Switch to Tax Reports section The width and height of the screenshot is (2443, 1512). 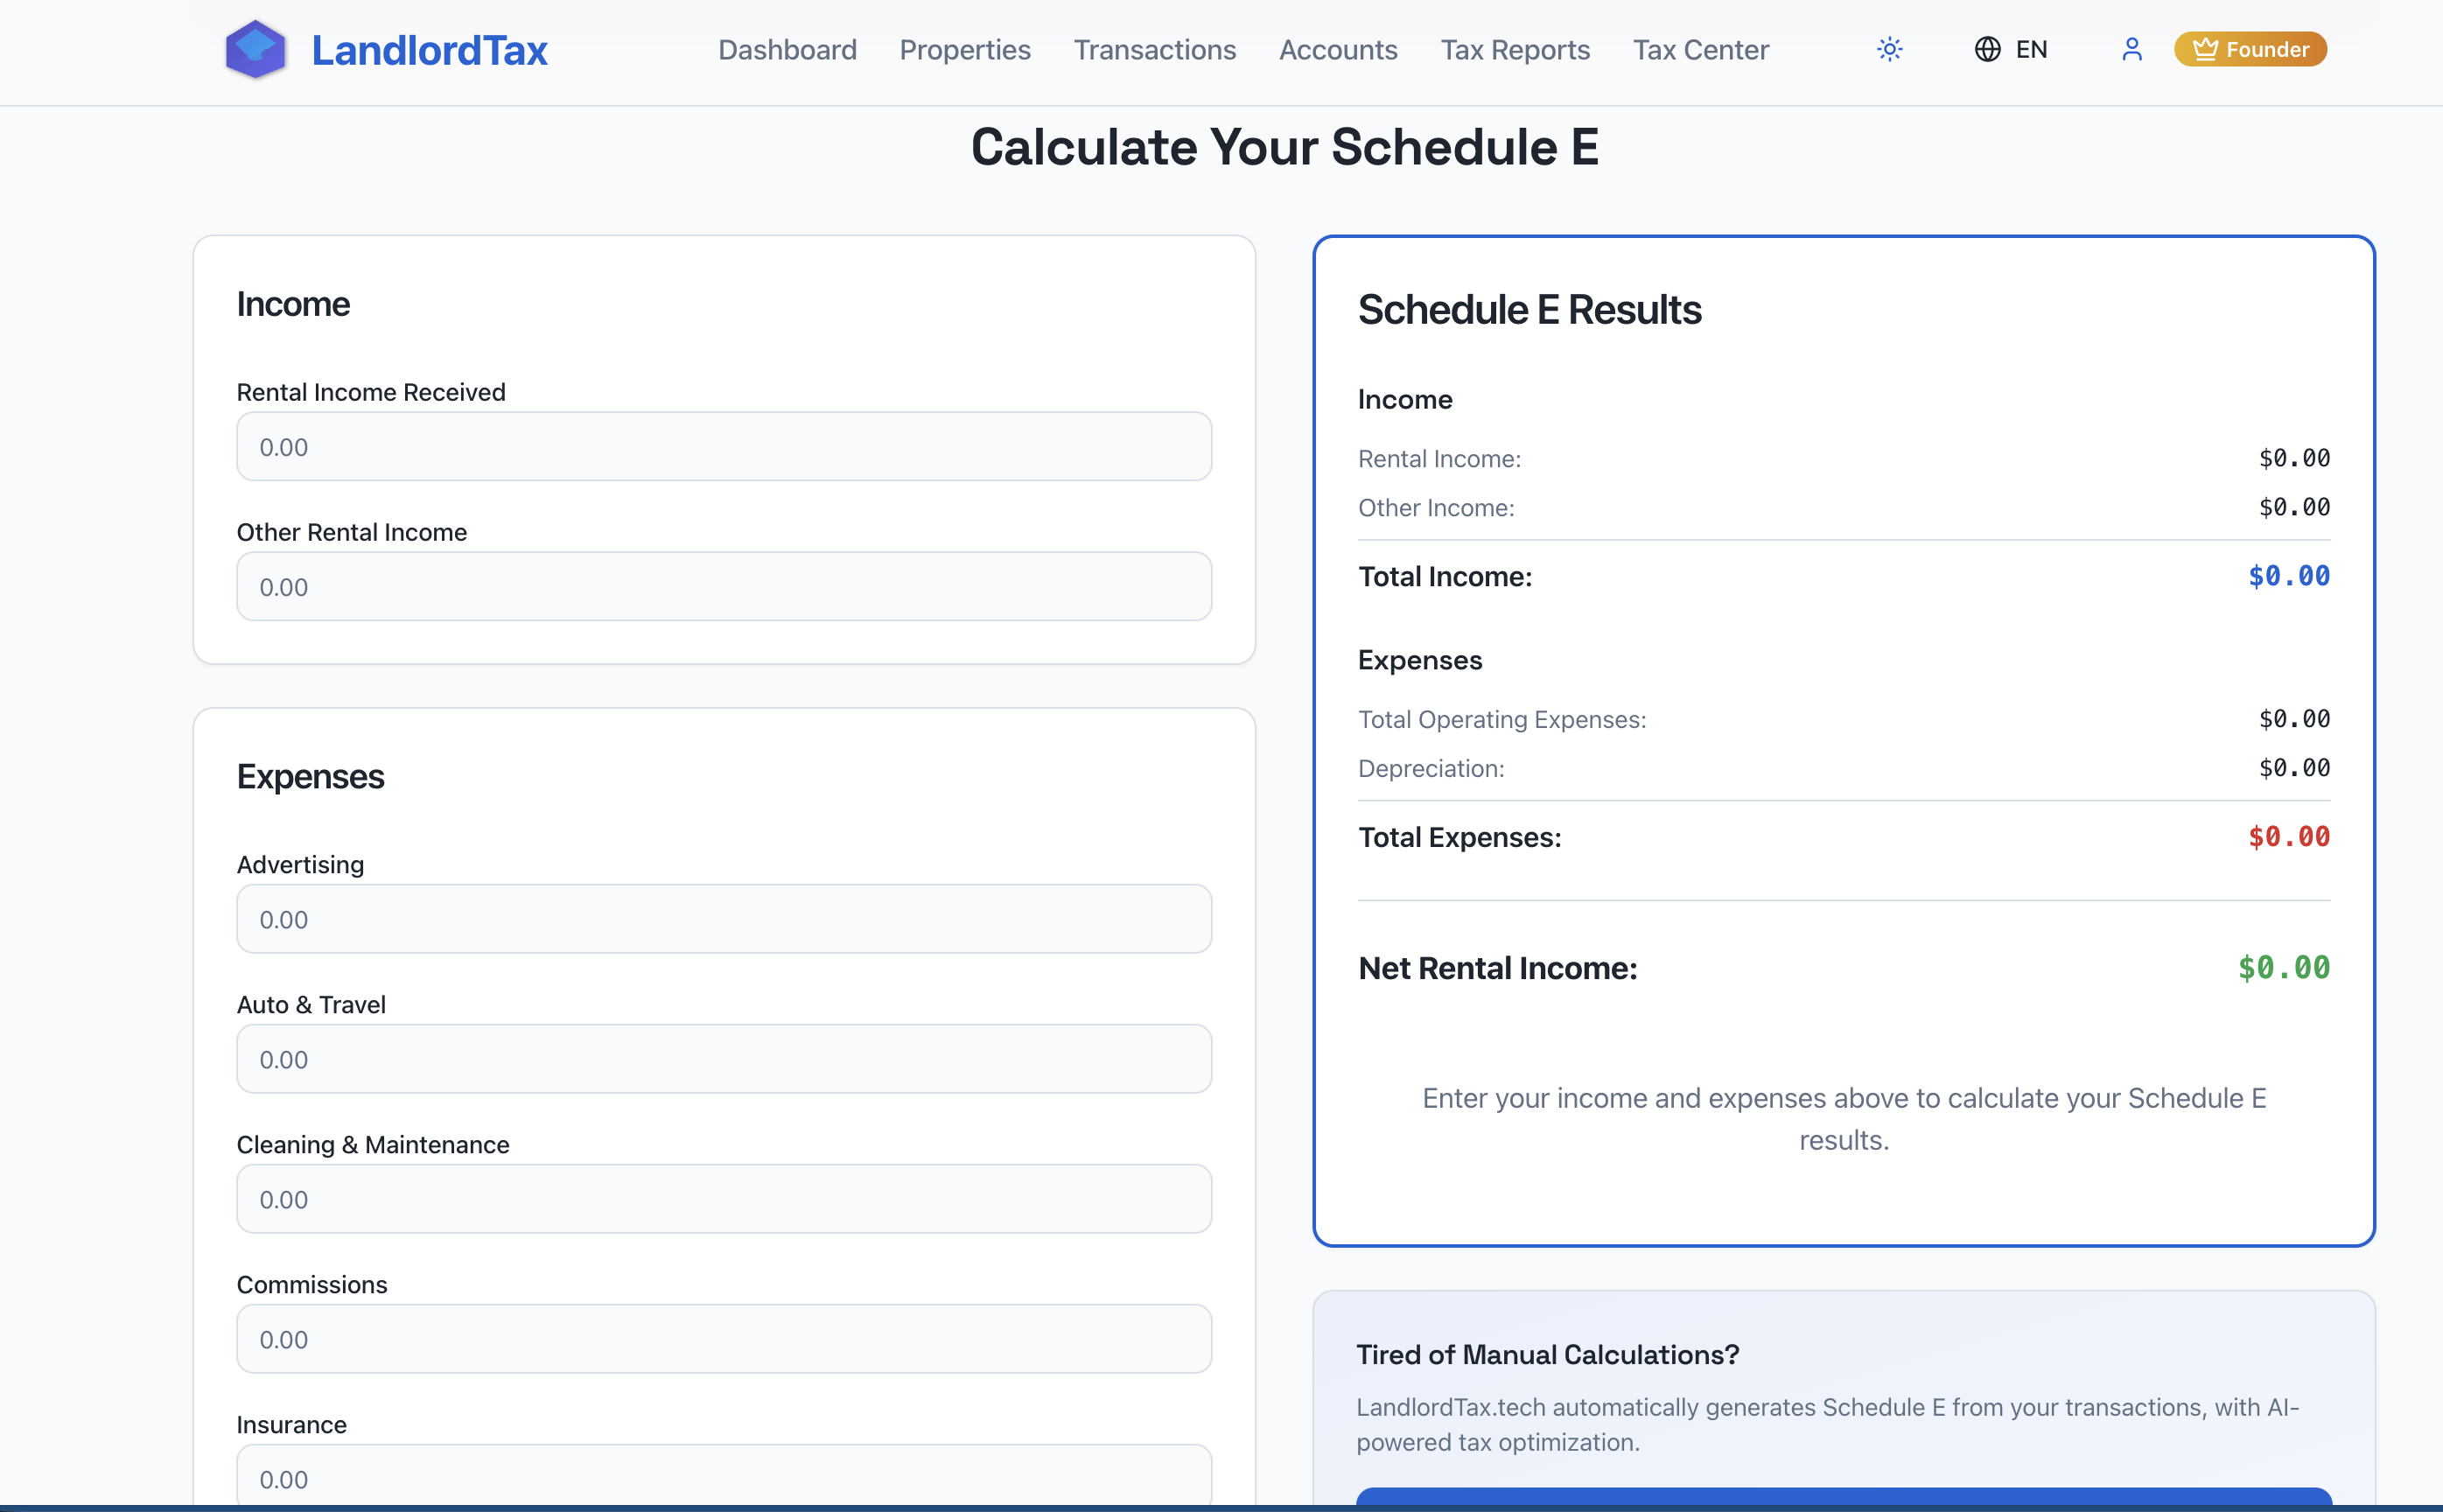pos(1514,50)
